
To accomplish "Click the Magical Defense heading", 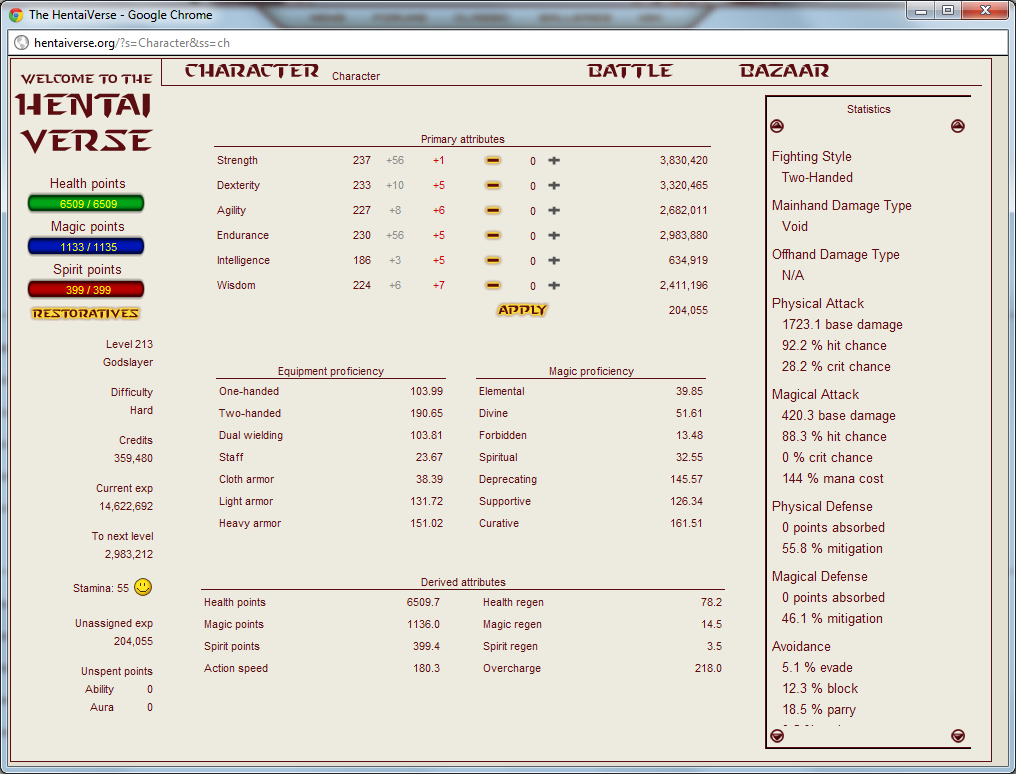I will 819,576.
